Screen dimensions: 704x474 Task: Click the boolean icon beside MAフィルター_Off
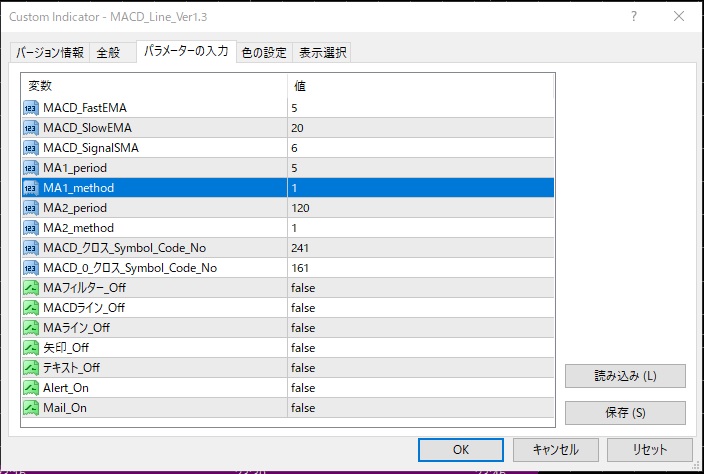coord(31,288)
